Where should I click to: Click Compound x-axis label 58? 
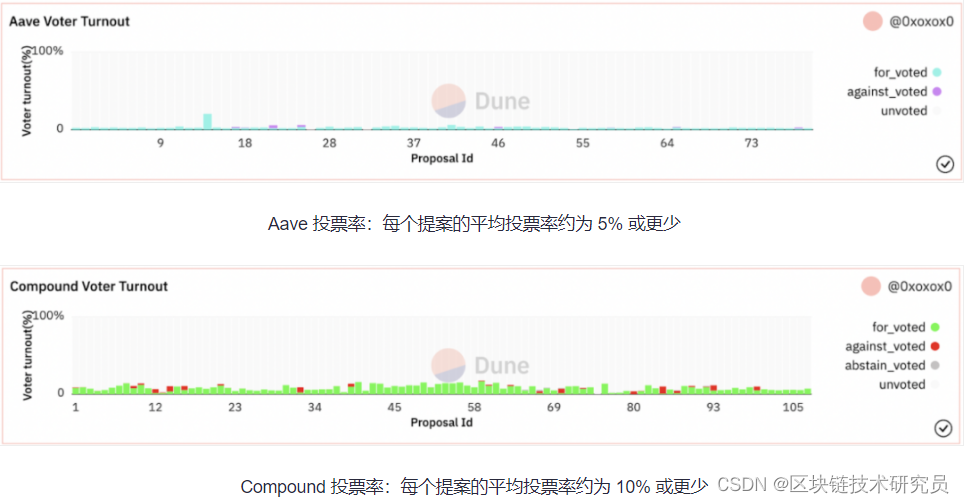click(474, 407)
